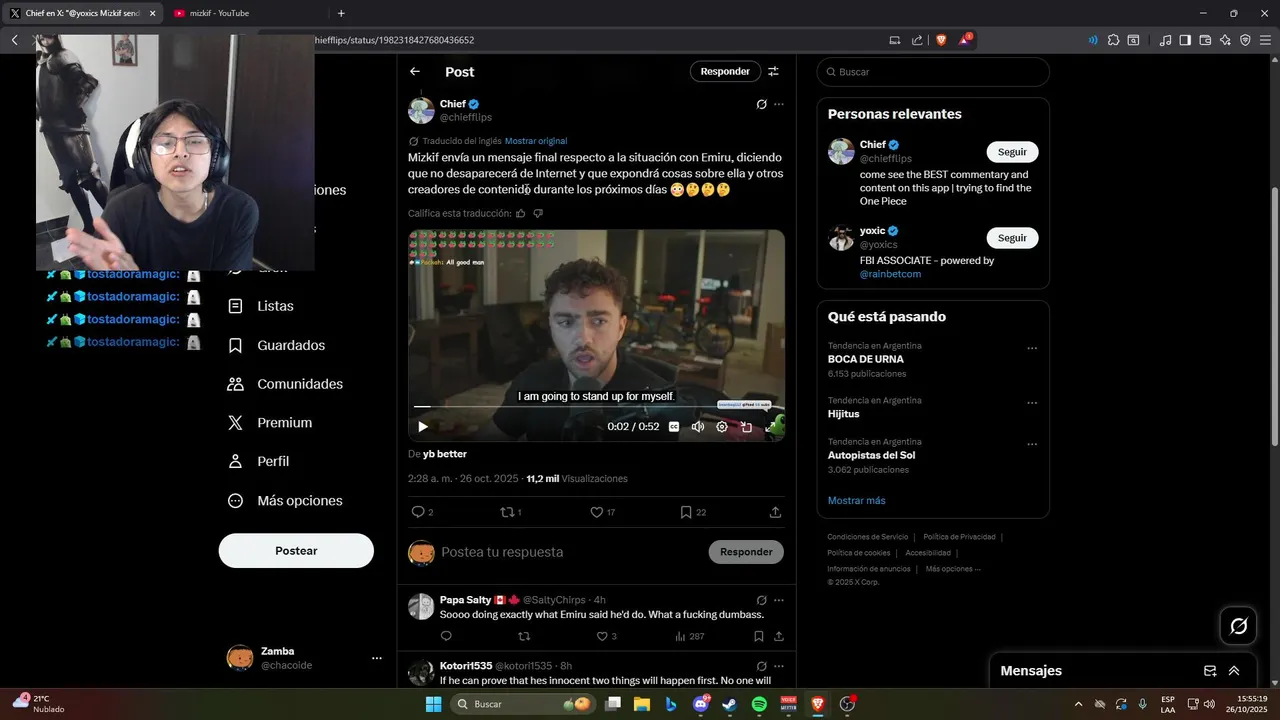Share Papa Salty's reply

(779, 636)
